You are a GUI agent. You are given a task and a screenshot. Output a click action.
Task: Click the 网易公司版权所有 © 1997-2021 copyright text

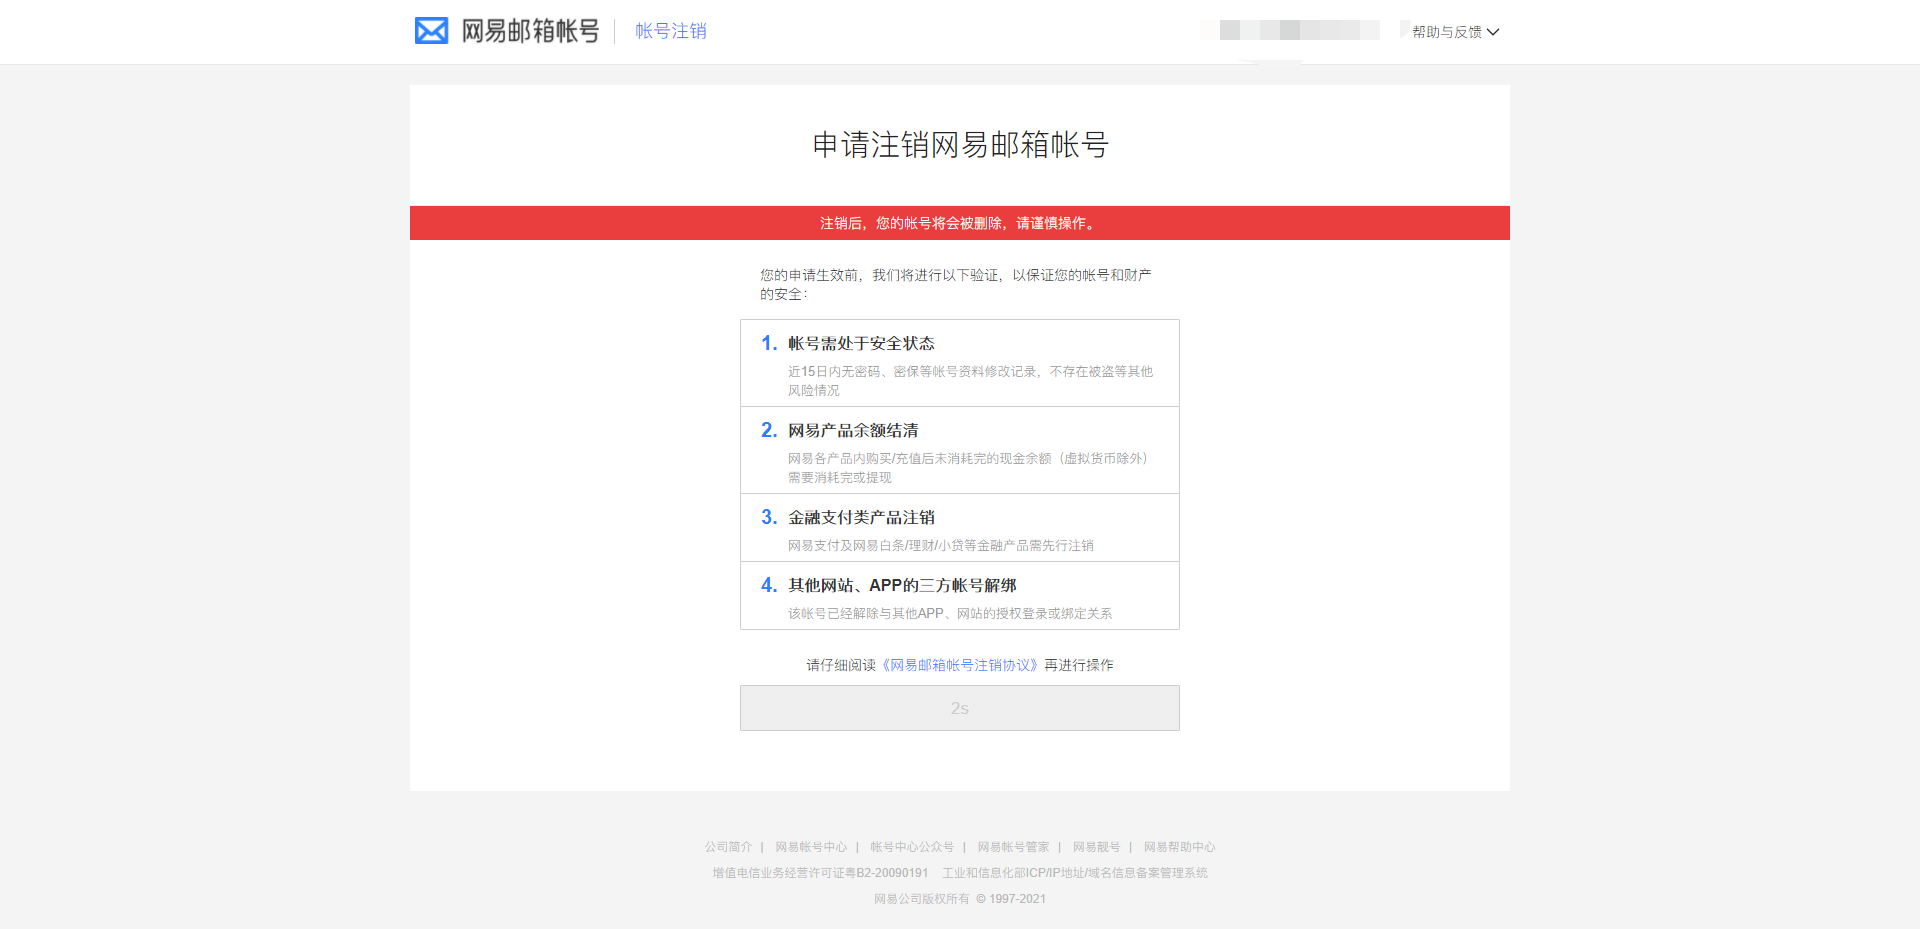pyautogui.click(x=960, y=899)
